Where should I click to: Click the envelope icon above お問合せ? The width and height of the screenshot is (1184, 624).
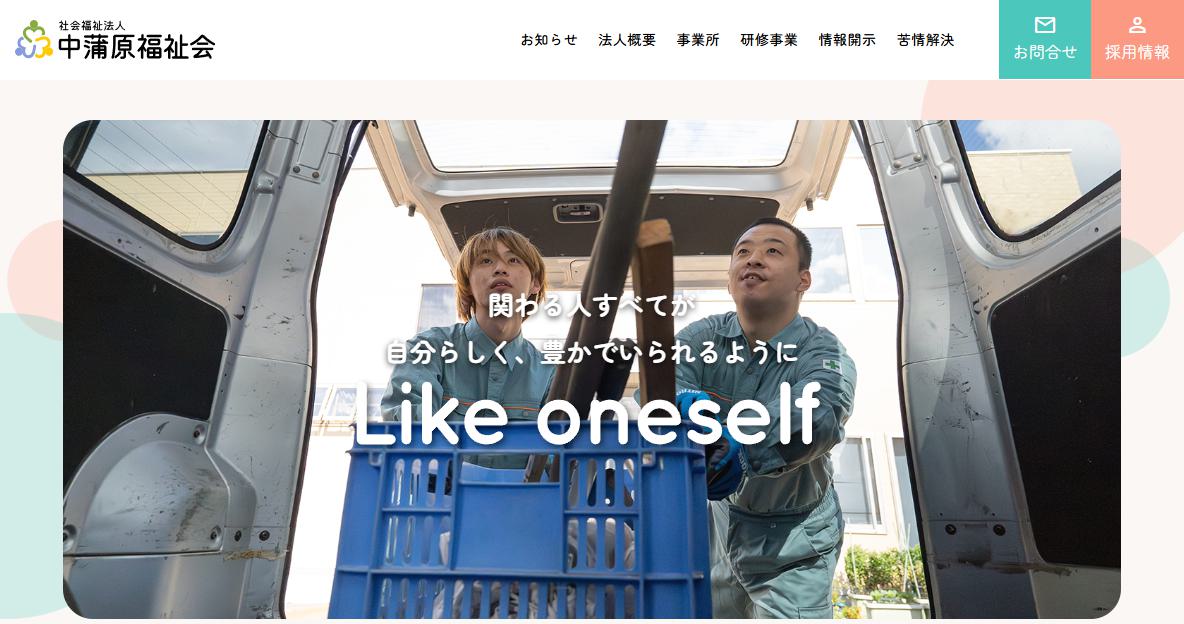[1045, 26]
